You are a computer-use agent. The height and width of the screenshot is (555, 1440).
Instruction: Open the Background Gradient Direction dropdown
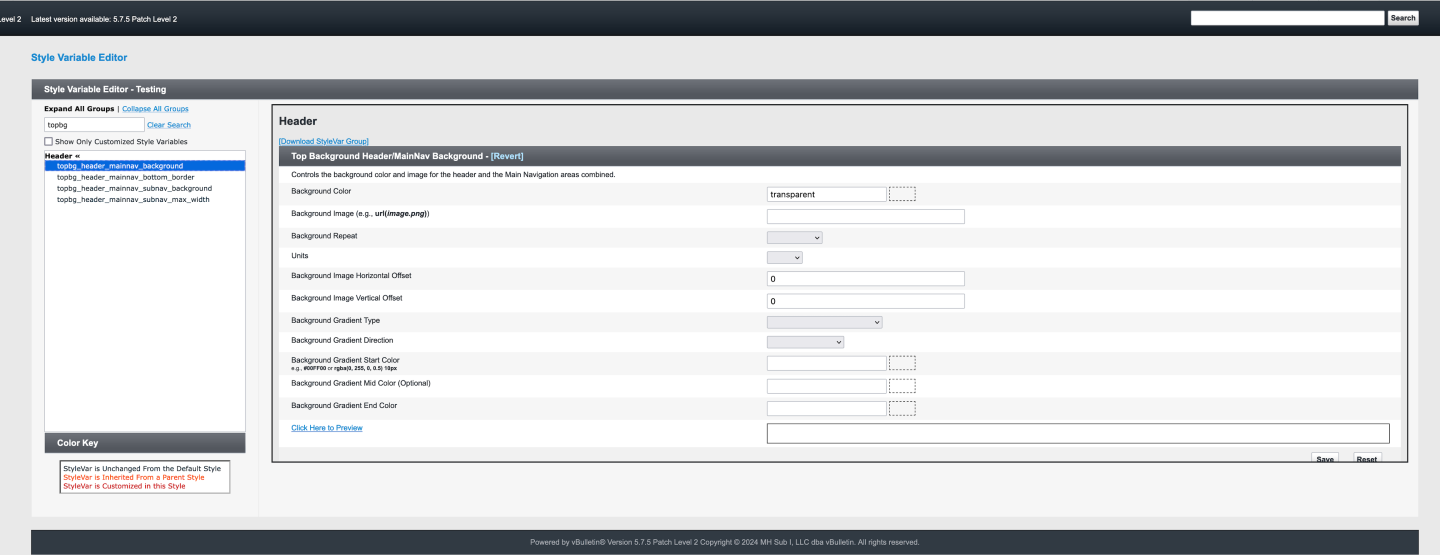pos(806,342)
